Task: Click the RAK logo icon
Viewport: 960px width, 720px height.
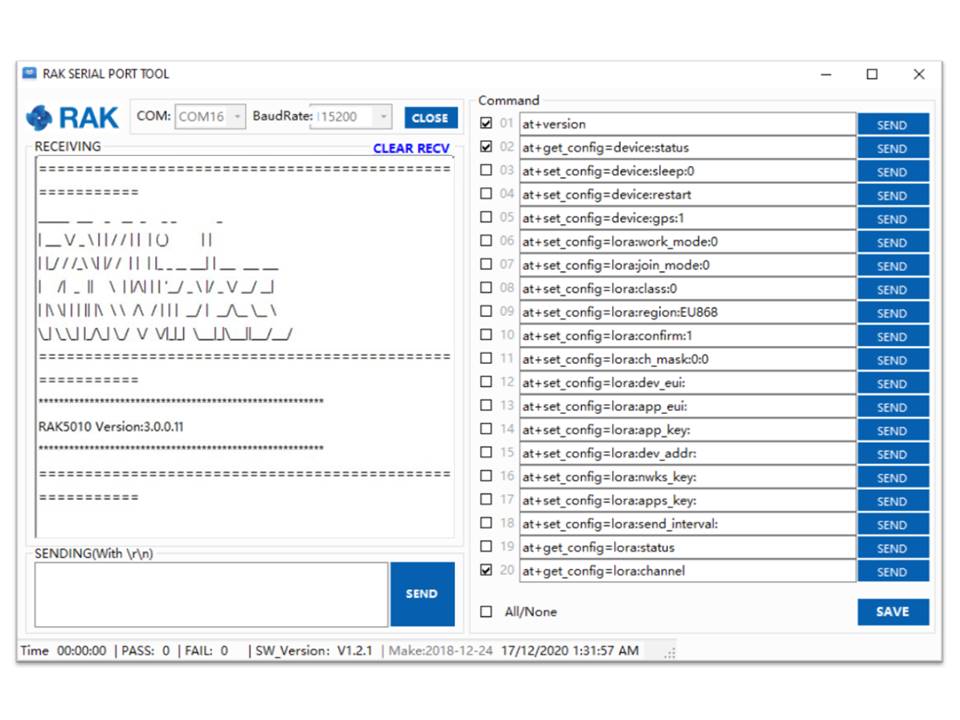Action: (x=39, y=118)
